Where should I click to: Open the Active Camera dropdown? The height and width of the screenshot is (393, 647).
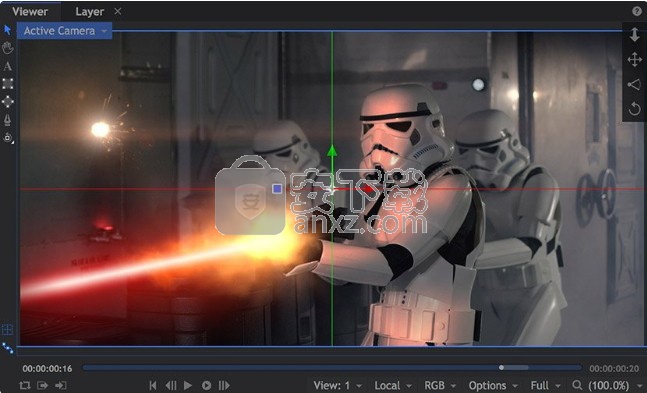tap(64, 31)
